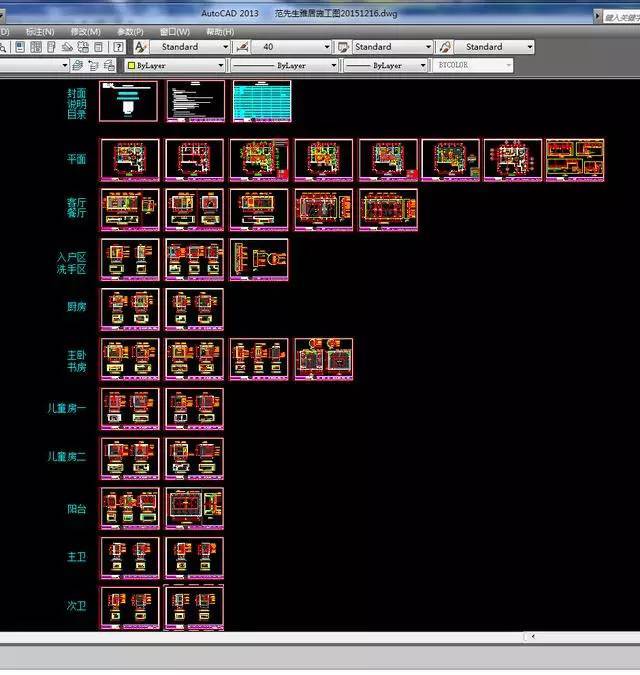Open the 标注(N) dimension menu
Image resolution: width=640 pixels, height=675 pixels.
pos(41,31)
